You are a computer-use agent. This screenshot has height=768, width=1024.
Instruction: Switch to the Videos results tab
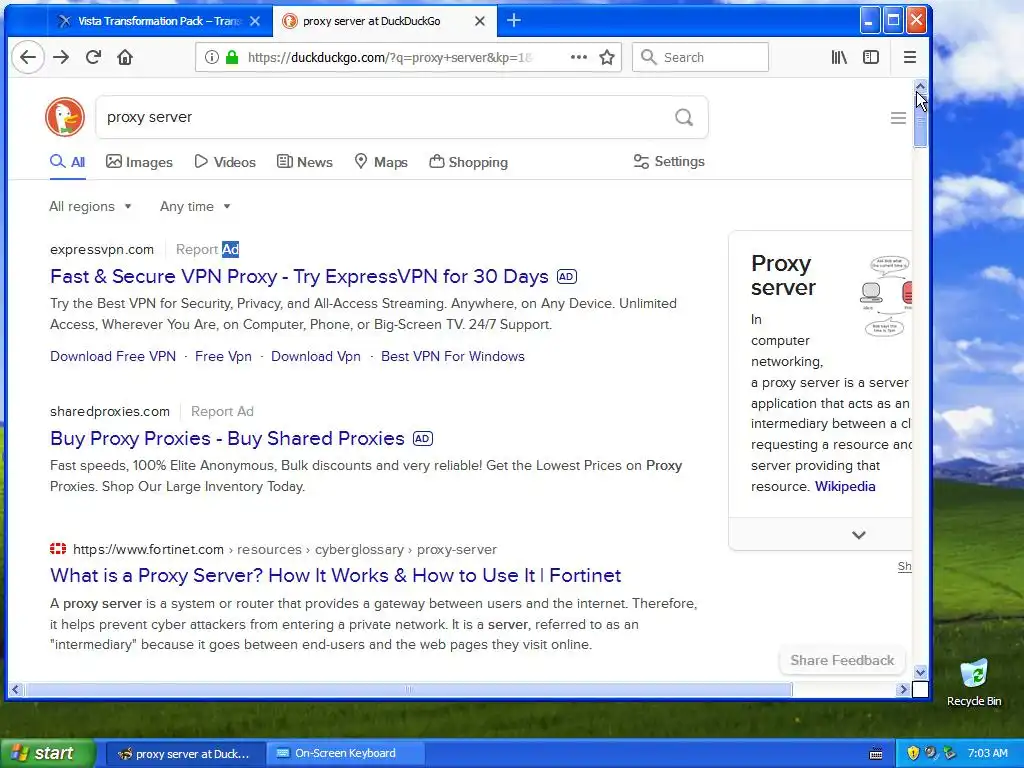coord(225,162)
